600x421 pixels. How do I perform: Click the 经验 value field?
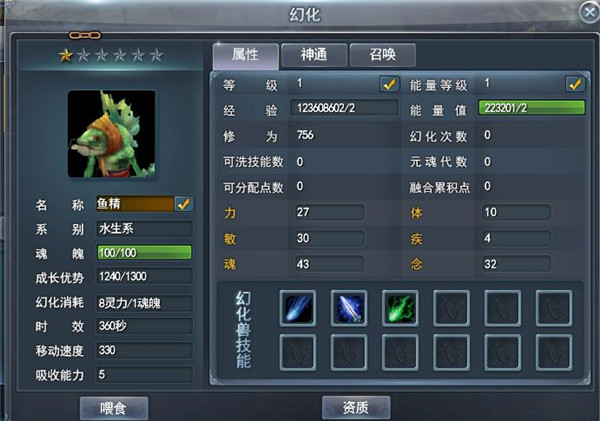pos(344,108)
